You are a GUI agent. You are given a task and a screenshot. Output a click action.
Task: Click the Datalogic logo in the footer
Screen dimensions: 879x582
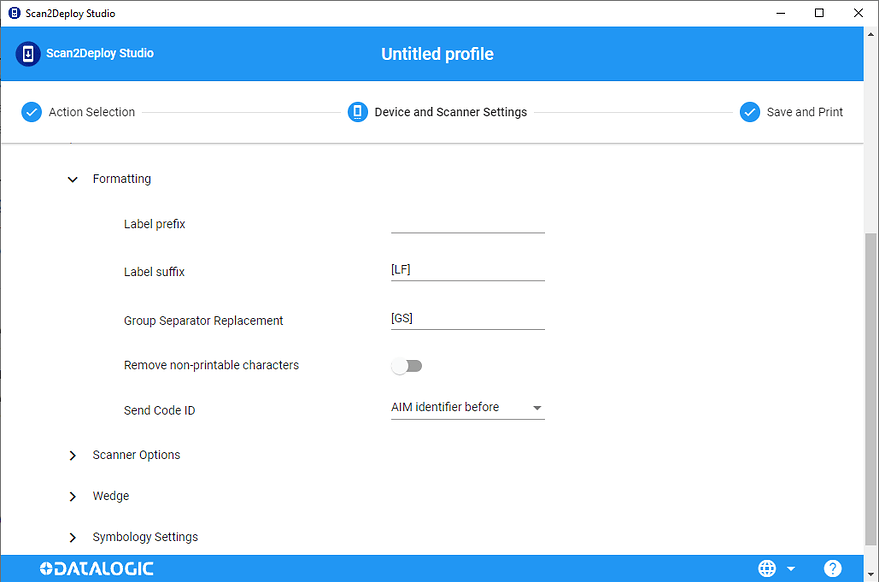point(95,568)
